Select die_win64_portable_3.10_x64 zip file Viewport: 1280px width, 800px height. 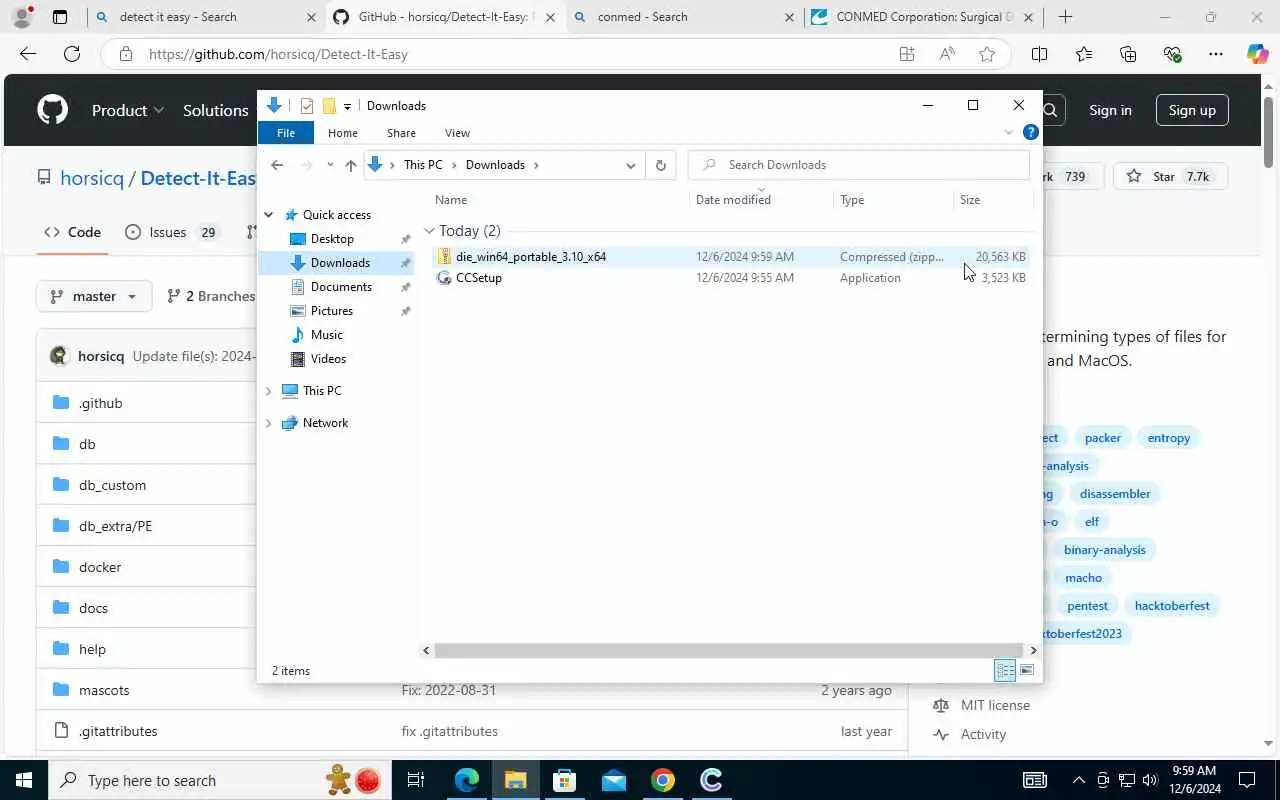click(731, 257)
